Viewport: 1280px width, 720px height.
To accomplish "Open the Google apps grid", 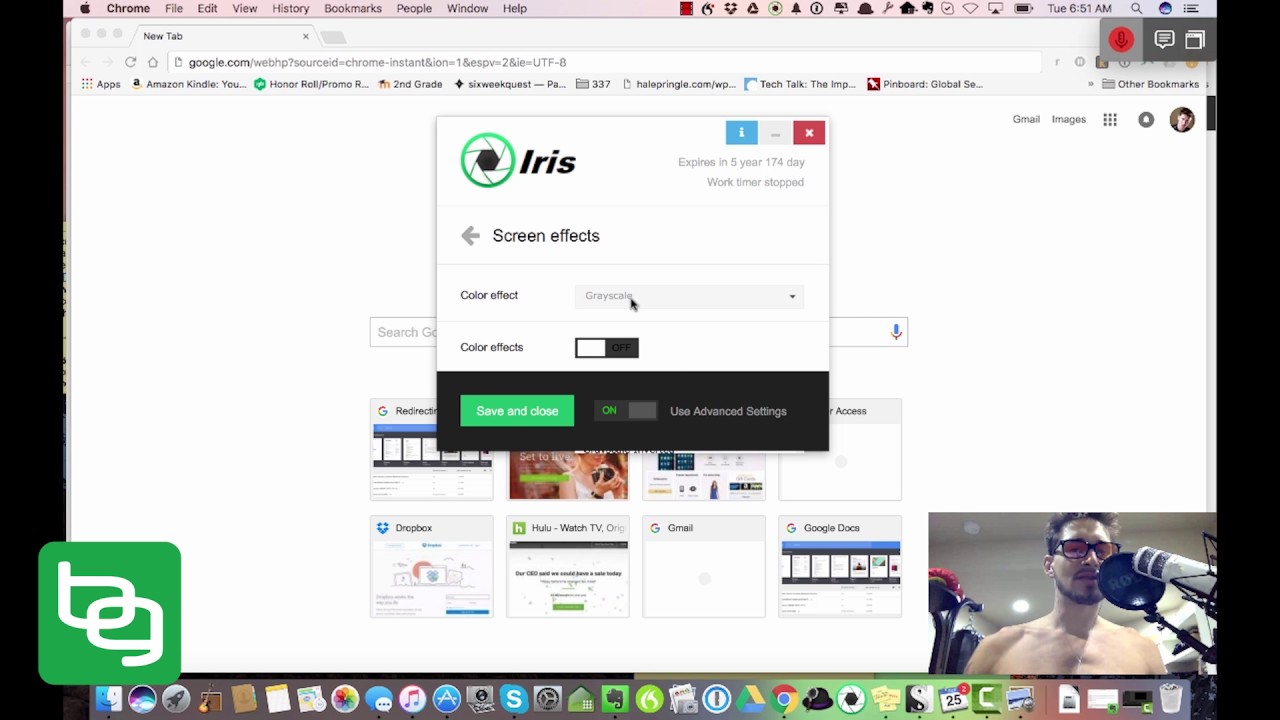I will tap(1110, 120).
